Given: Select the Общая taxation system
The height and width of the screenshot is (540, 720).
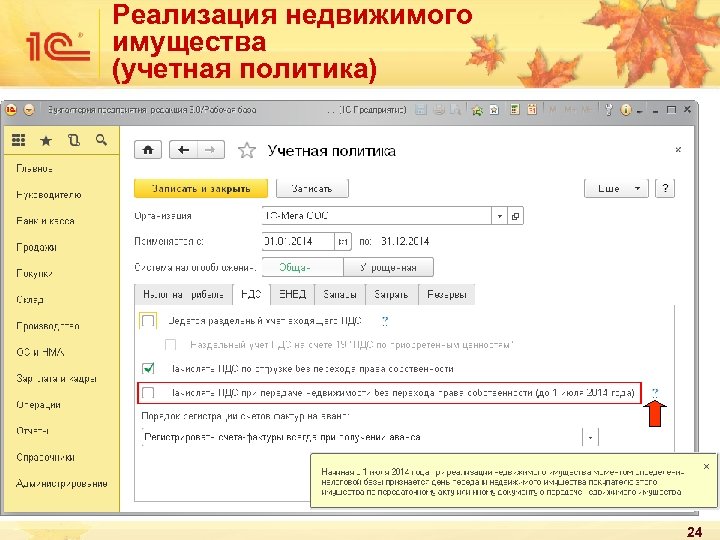Looking at the screenshot, I should tap(303, 267).
